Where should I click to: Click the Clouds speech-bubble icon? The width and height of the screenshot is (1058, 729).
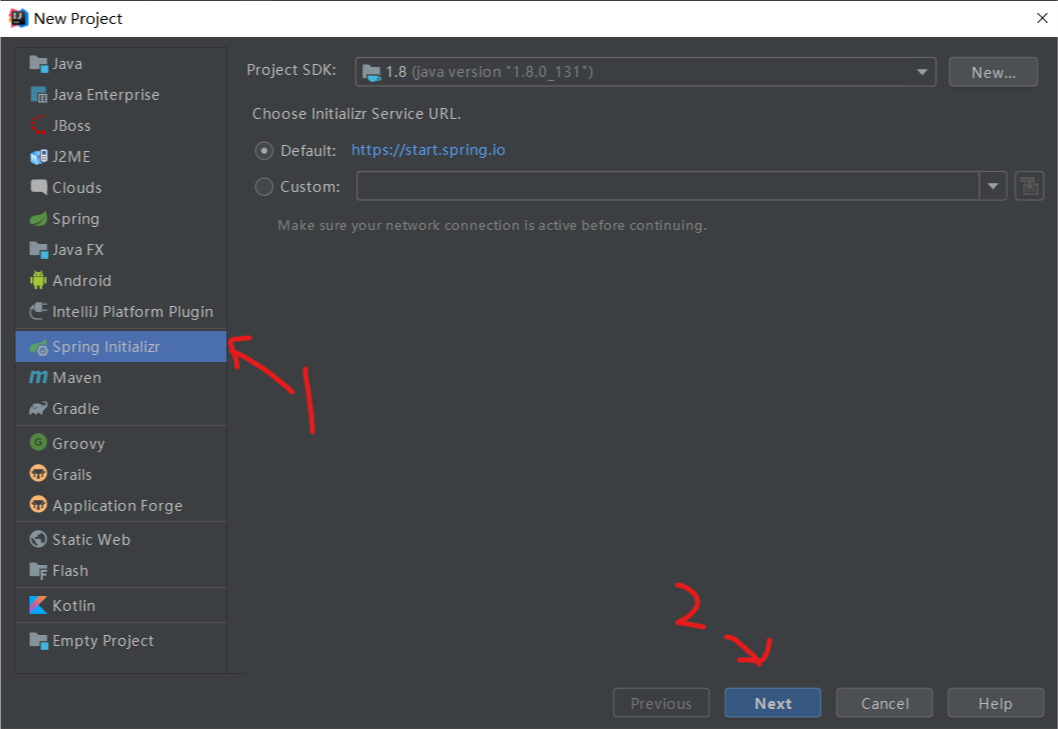click(38, 187)
